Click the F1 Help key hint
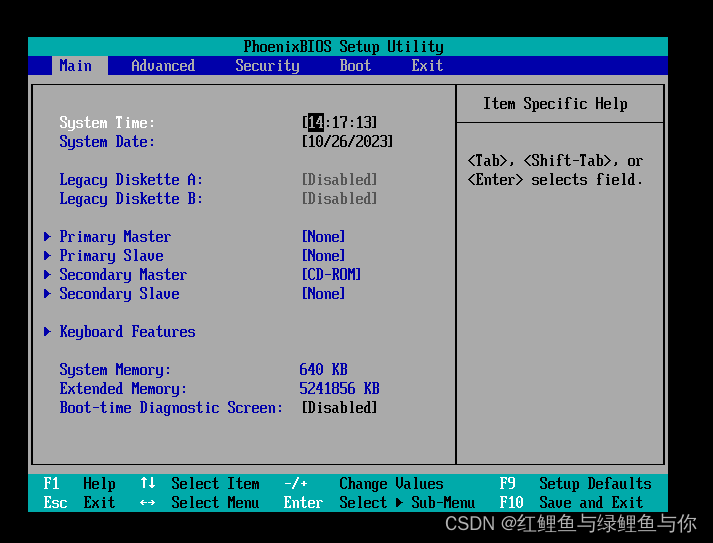Viewport: 713px width, 543px height. pos(80,484)
